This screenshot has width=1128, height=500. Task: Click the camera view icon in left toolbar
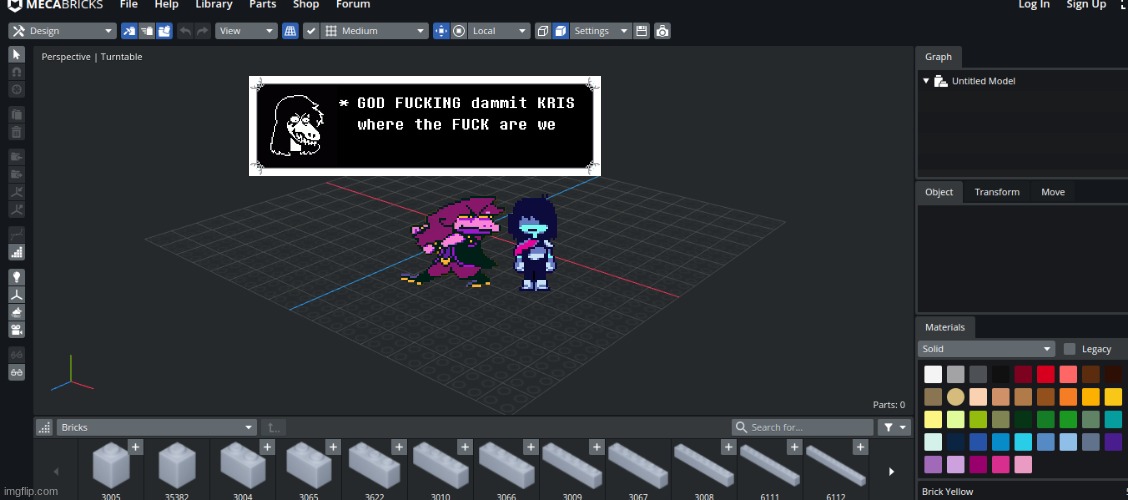(17, 329)
